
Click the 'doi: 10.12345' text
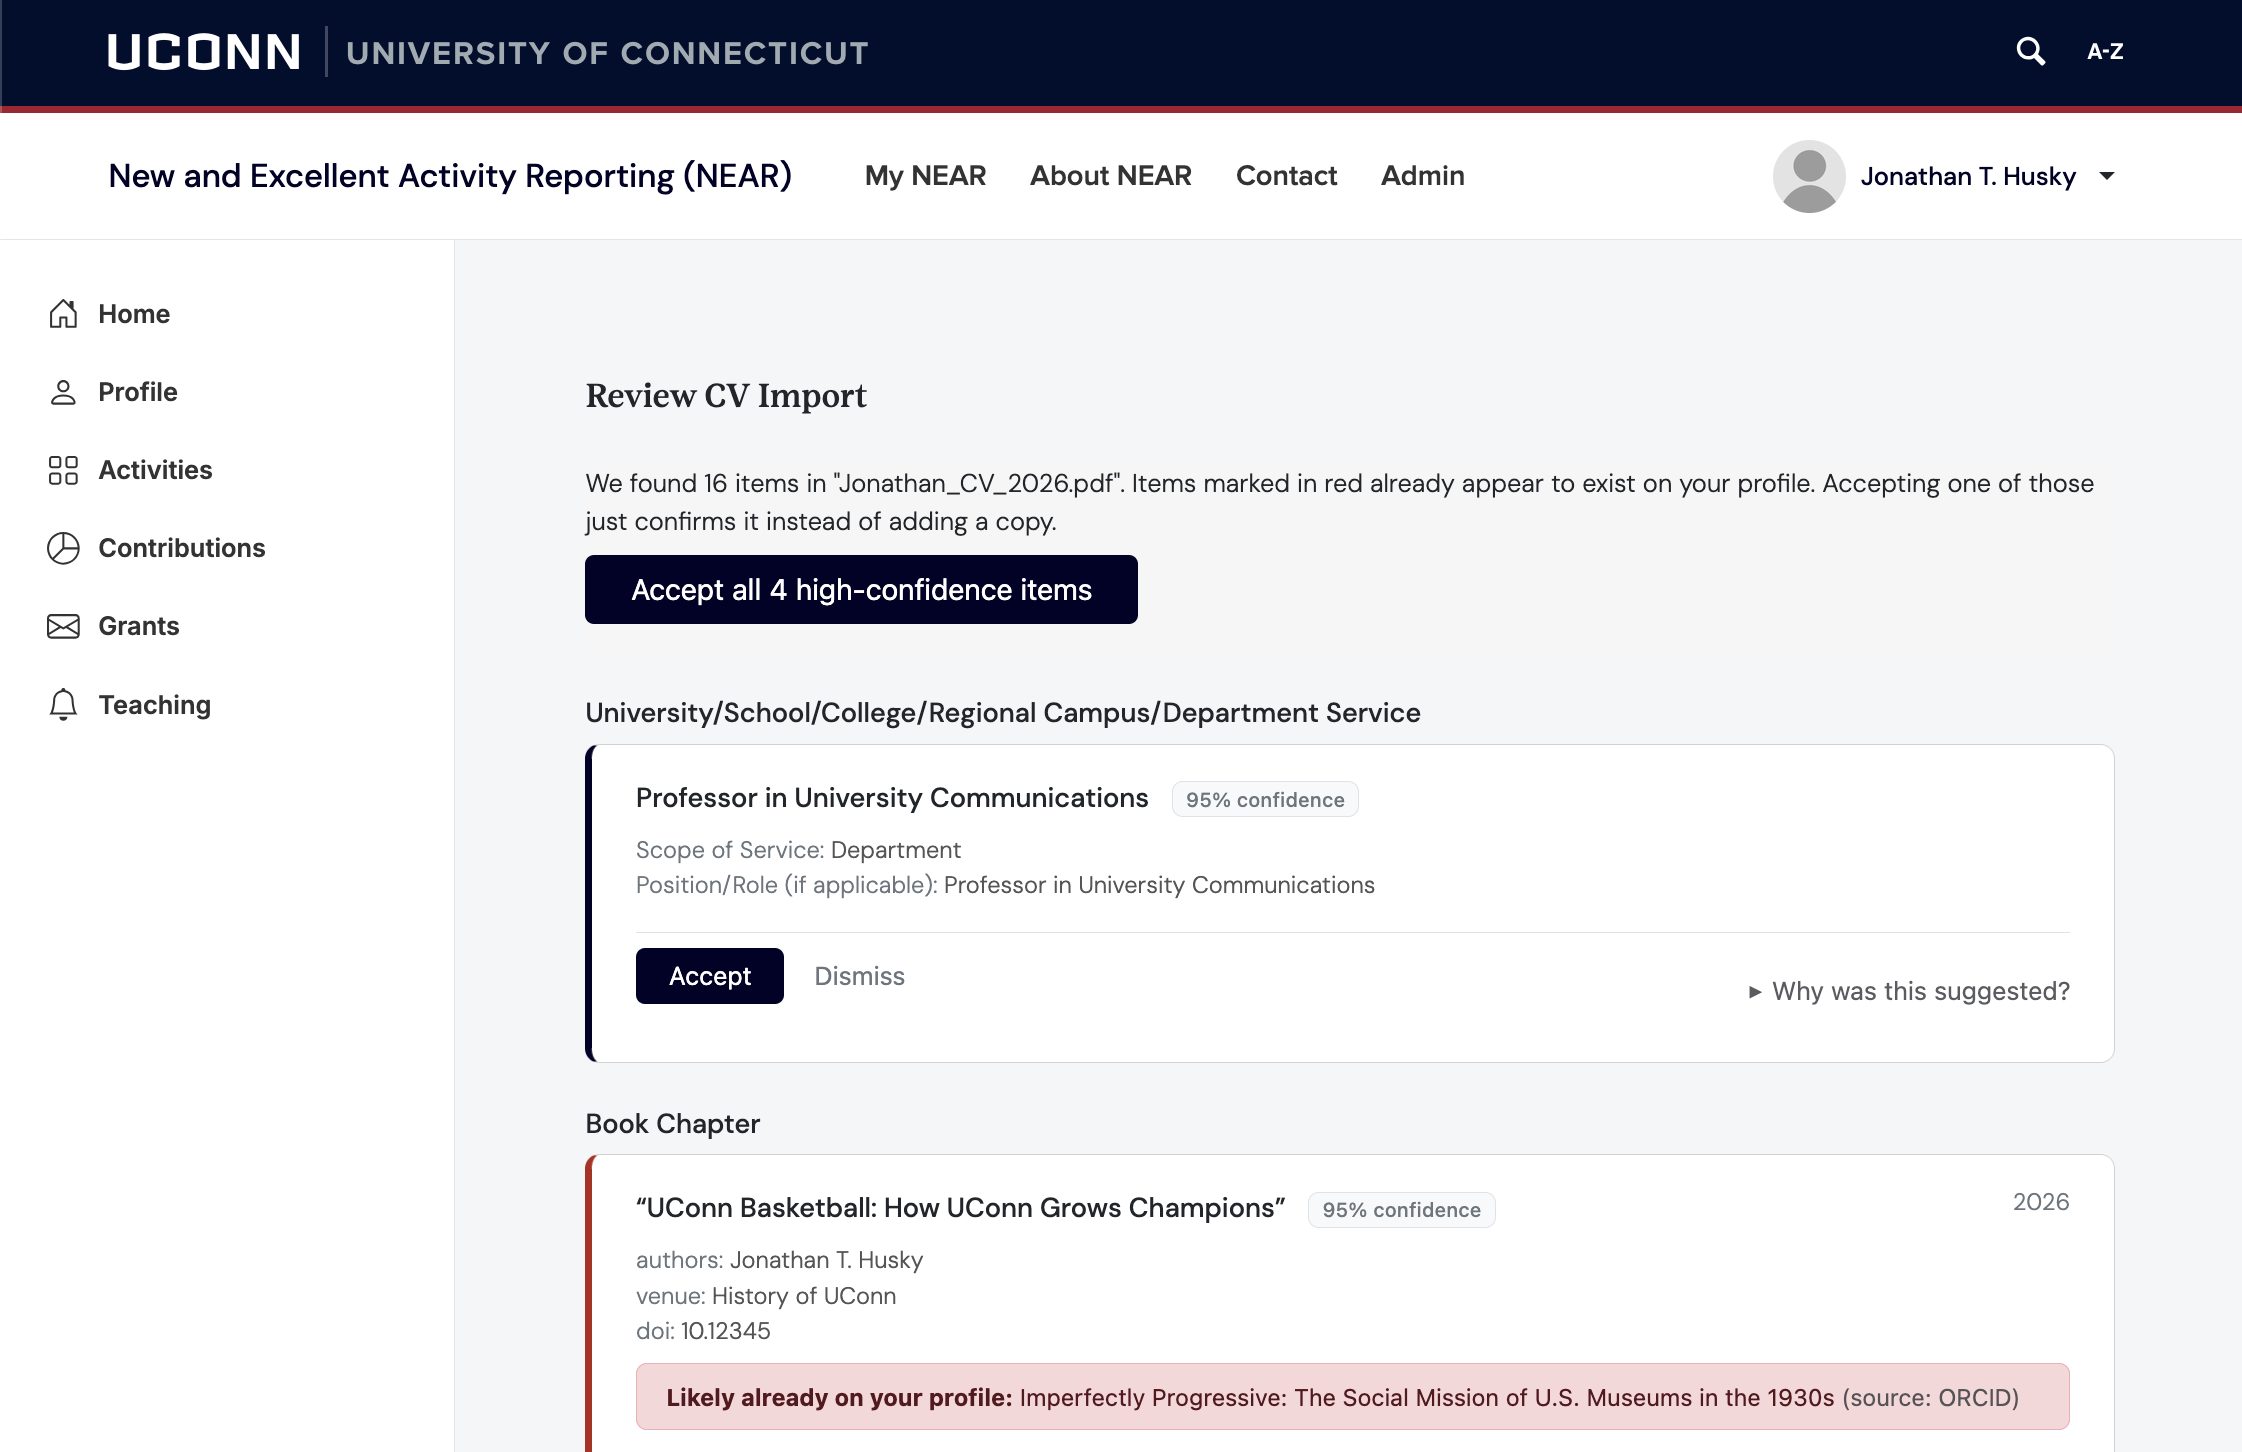(703, 1331)
